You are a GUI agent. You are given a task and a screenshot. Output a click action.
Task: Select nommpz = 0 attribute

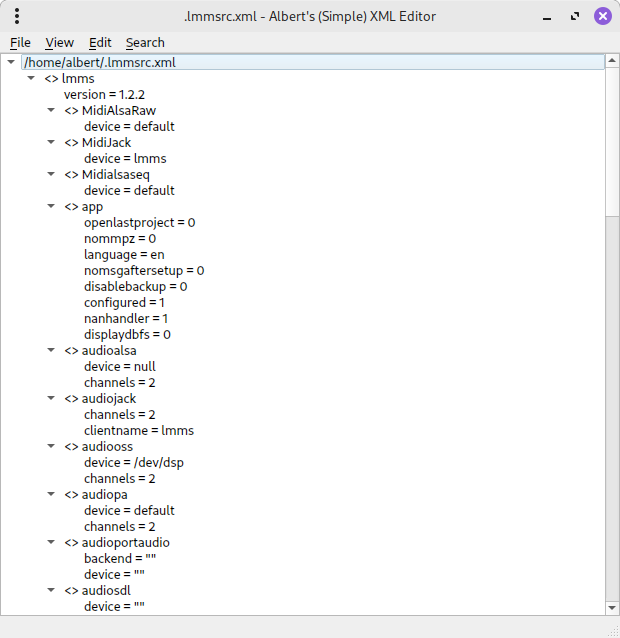click(x=120, y=238)
